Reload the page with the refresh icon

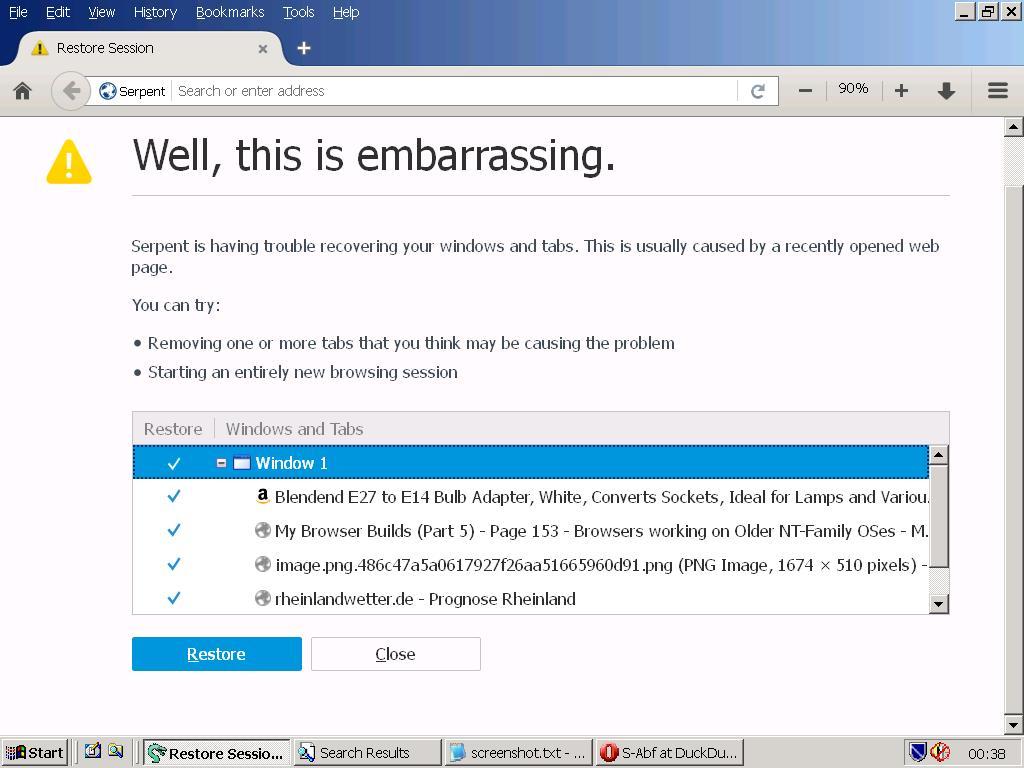(758, 91)
